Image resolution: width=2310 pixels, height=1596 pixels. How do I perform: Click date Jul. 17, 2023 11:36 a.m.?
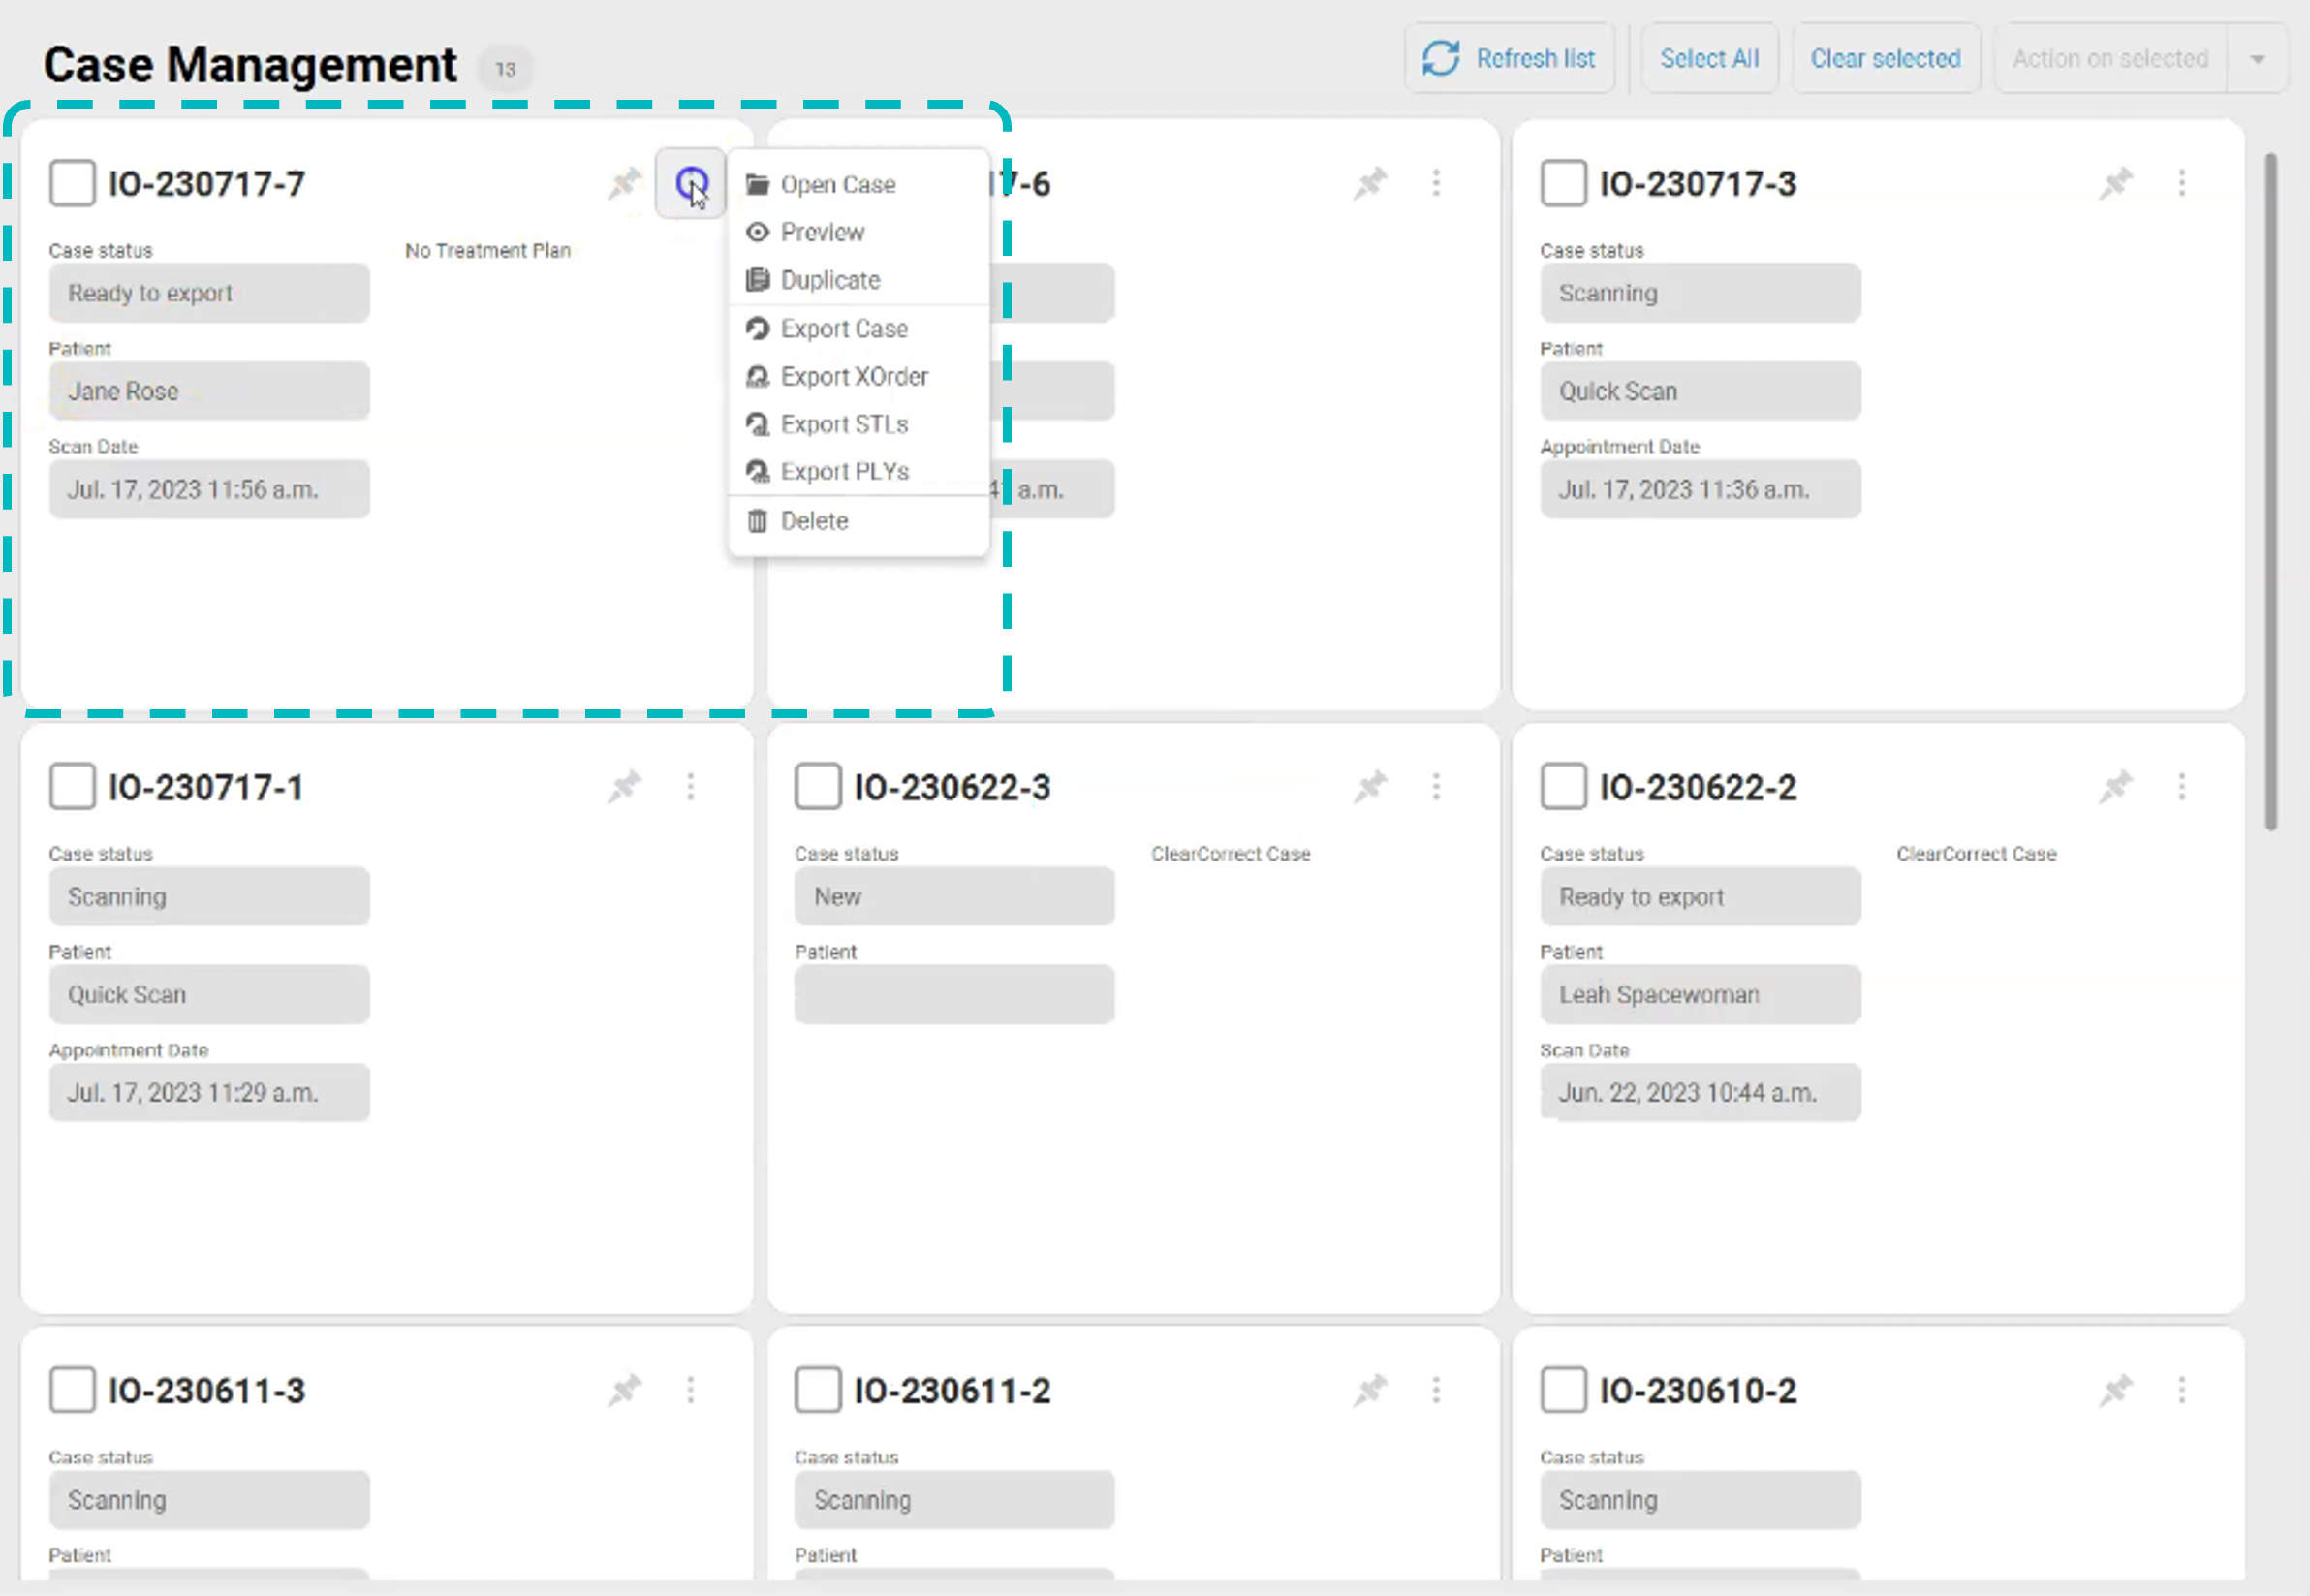point(1700,489)
